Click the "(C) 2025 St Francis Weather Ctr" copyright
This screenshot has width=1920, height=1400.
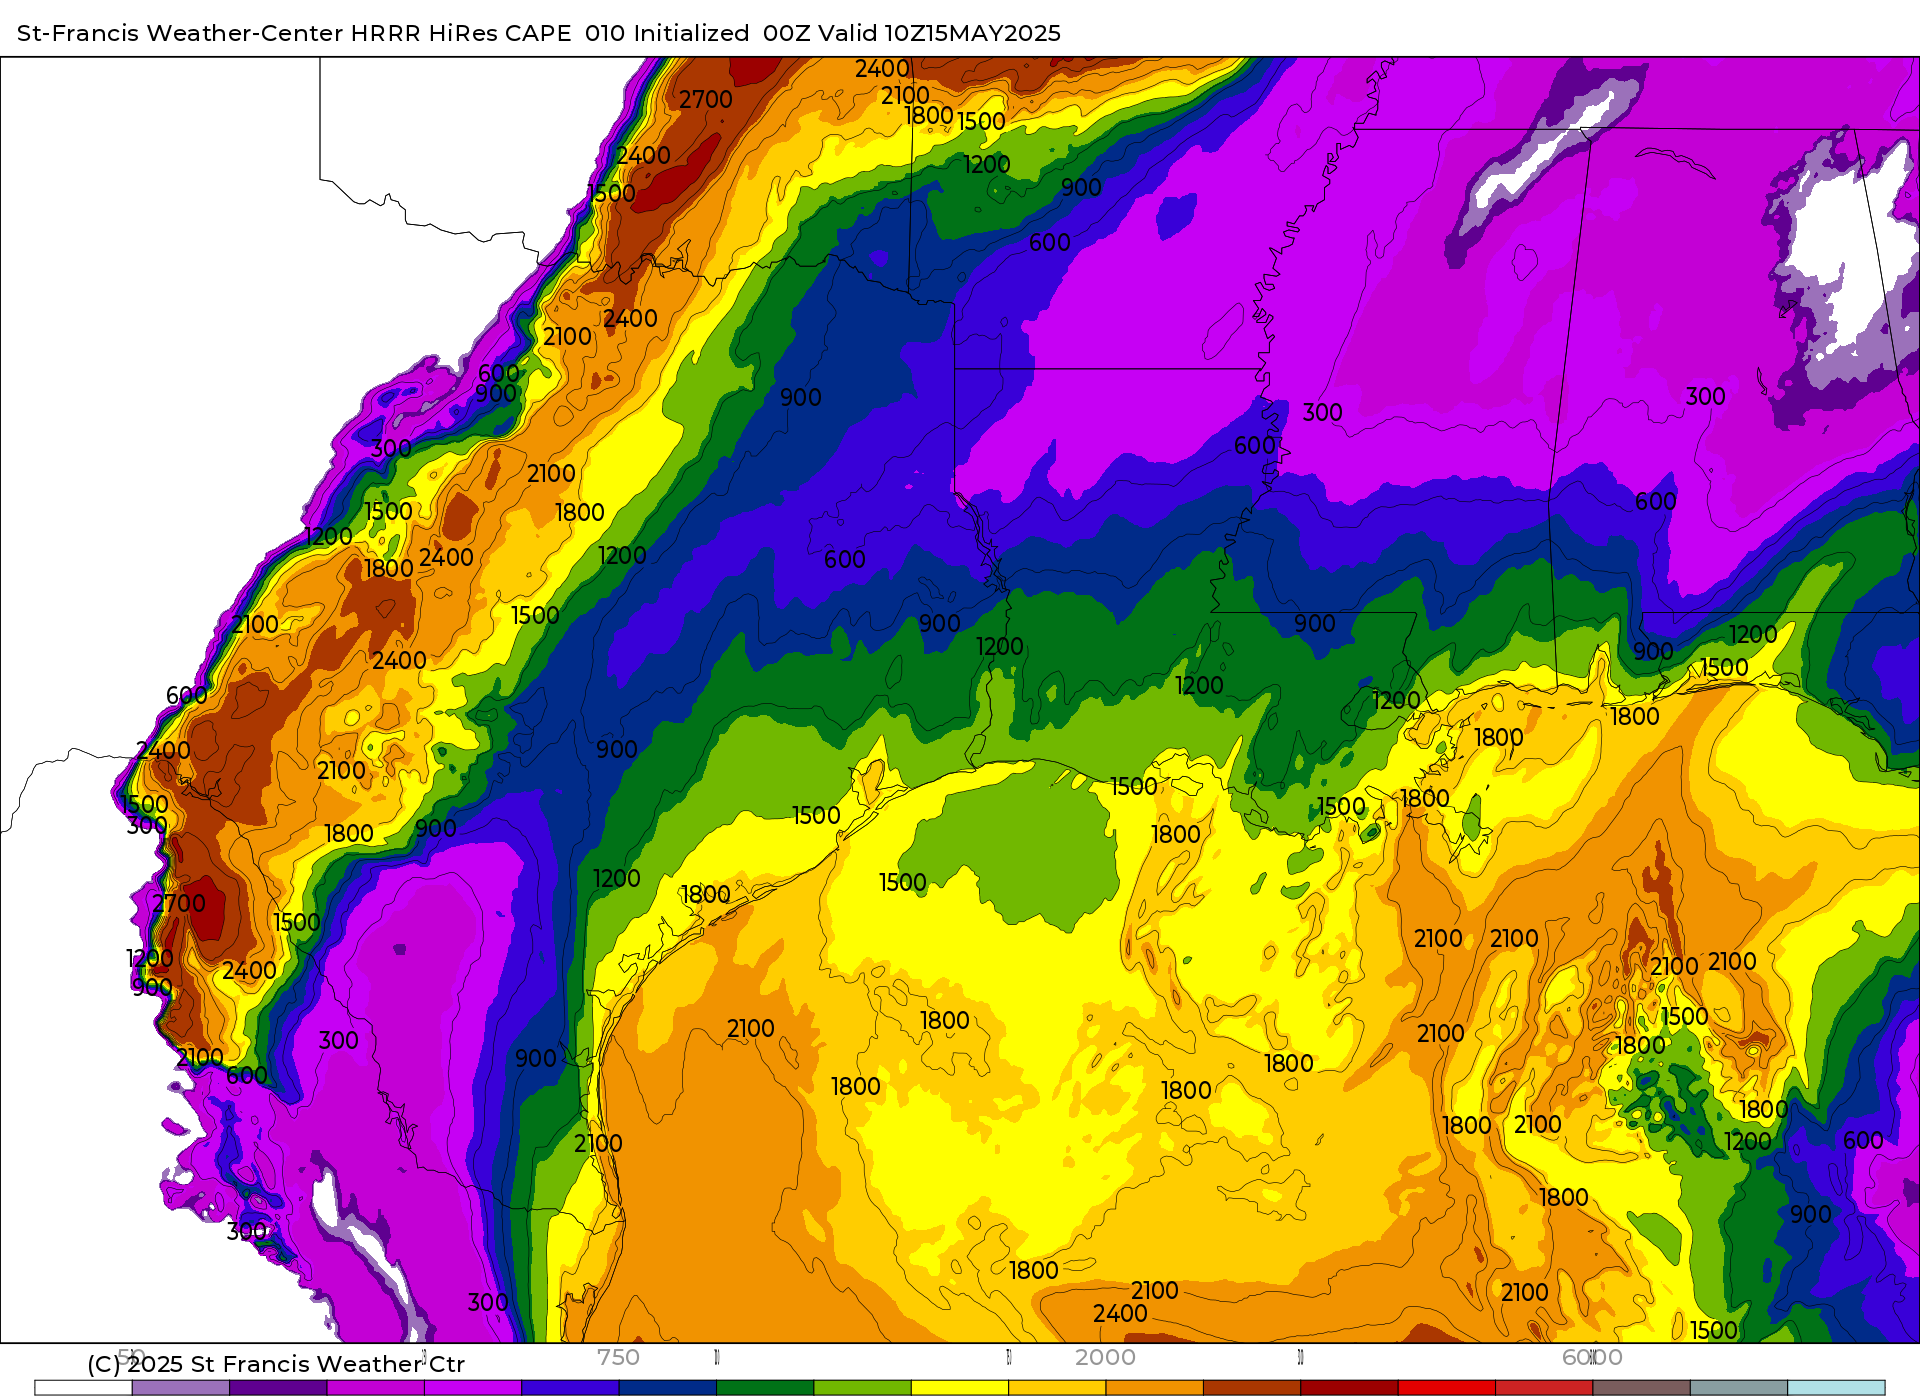click(276, 1364)
